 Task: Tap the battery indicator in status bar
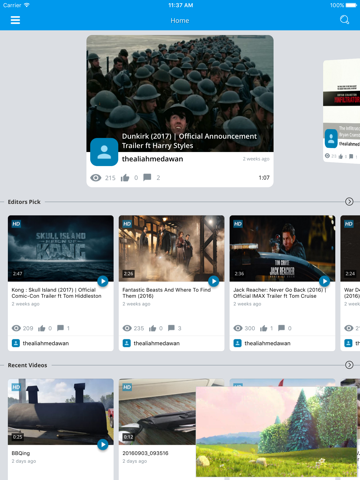coord(351,5)
